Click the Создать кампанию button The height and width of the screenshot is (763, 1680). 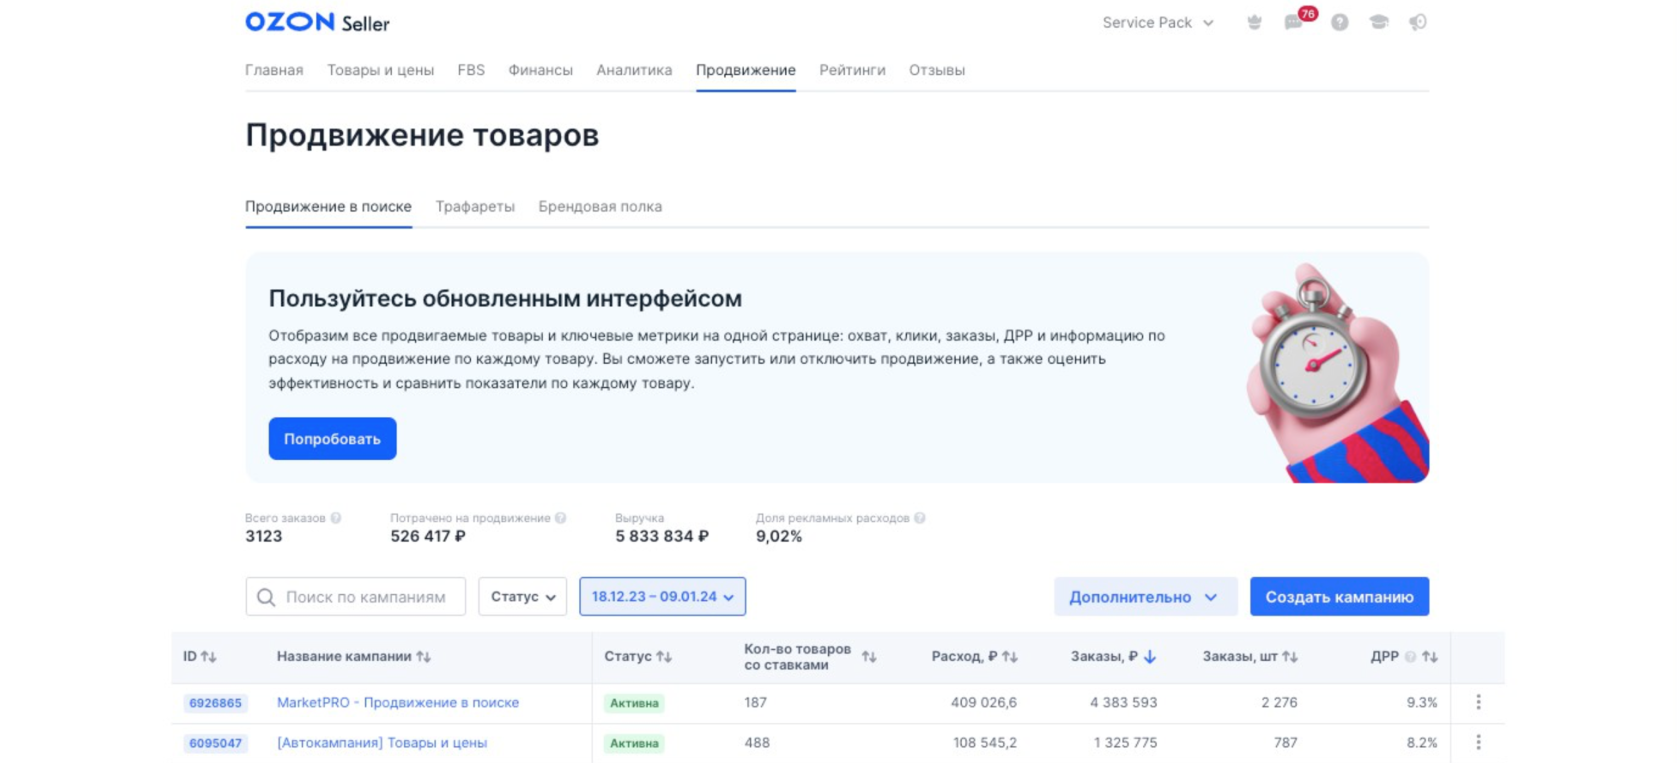point(1339,597)
